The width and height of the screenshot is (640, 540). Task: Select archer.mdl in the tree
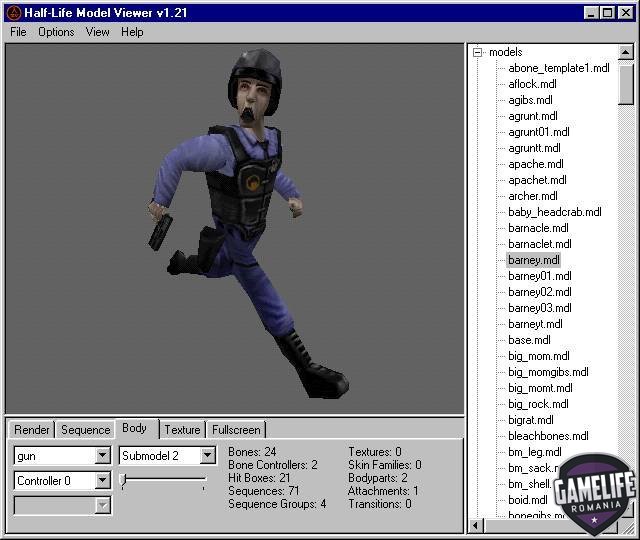(x=533, y=196)
